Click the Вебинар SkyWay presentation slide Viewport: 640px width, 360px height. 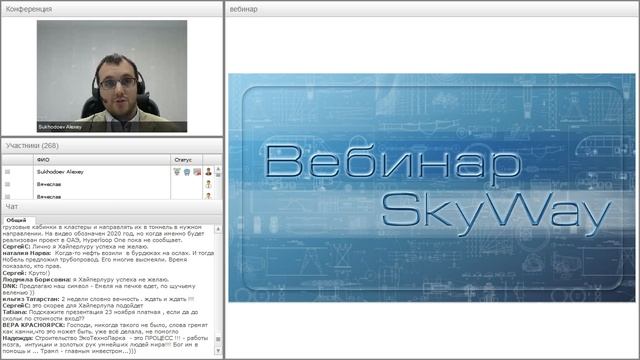point(431,188)
